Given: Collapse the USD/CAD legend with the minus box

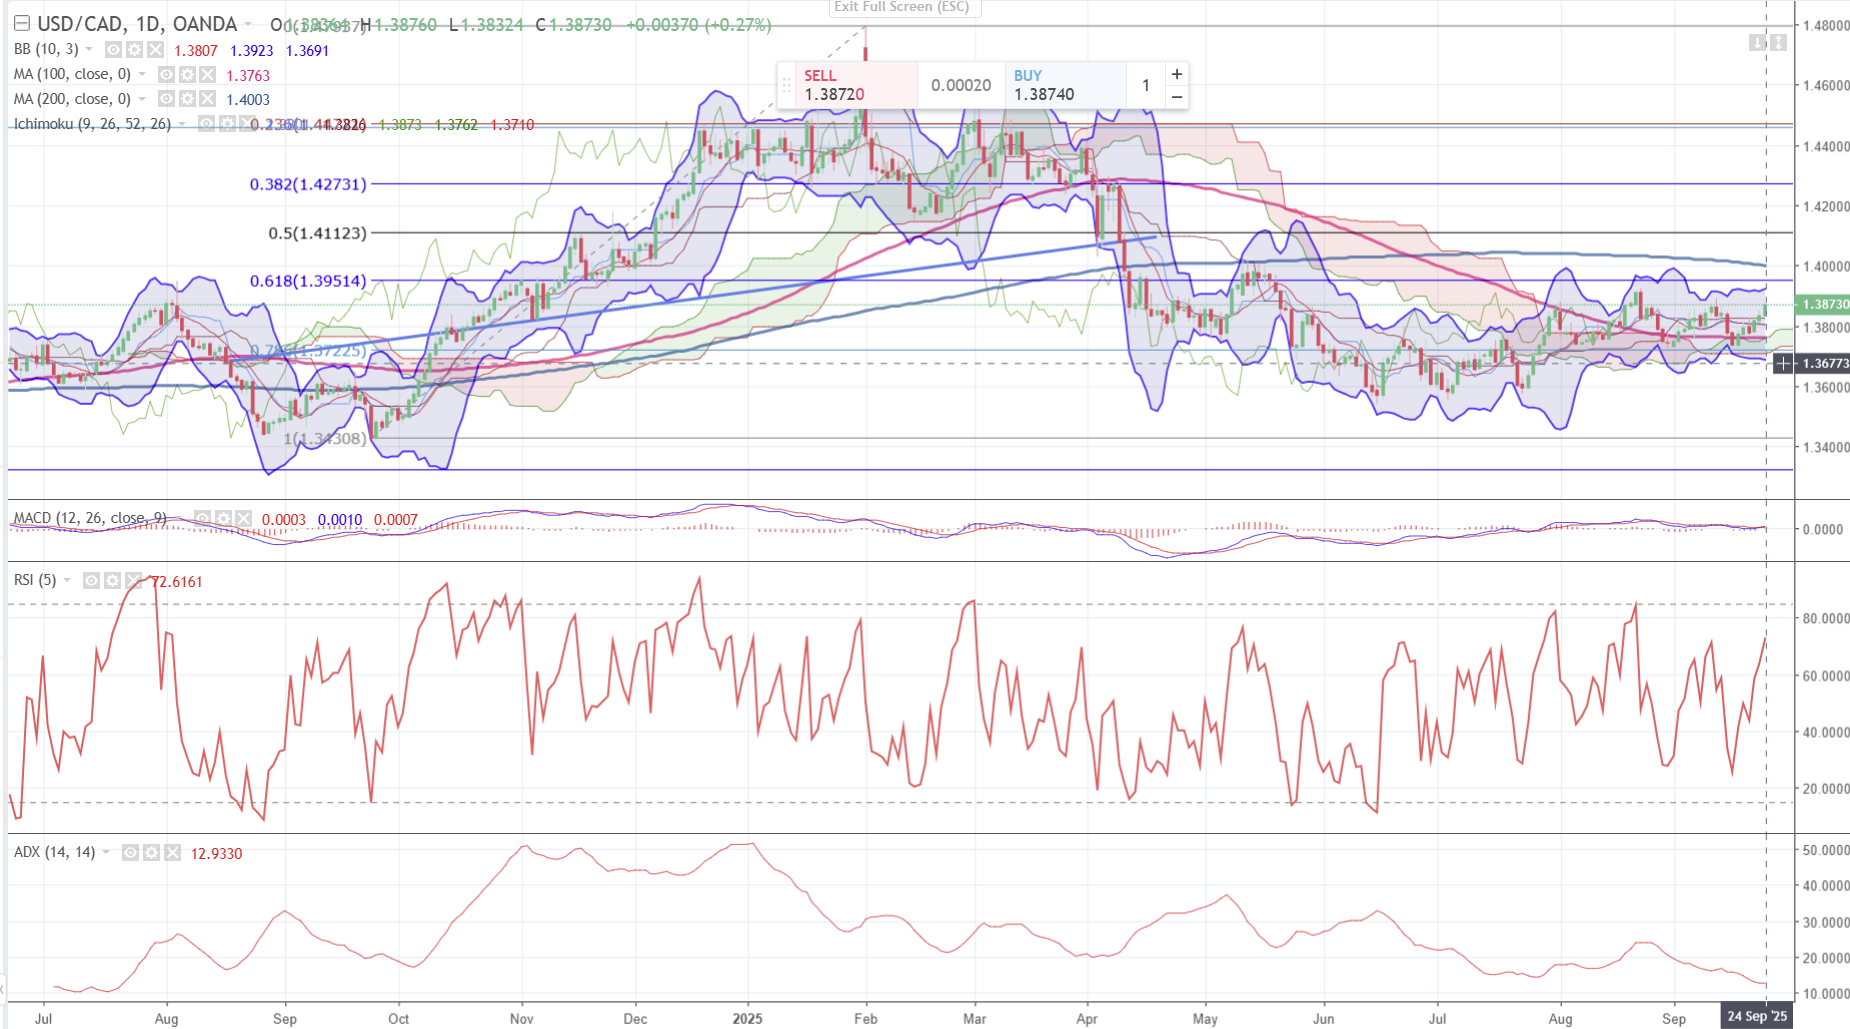Looking at the screenshot, I should 21,23.
